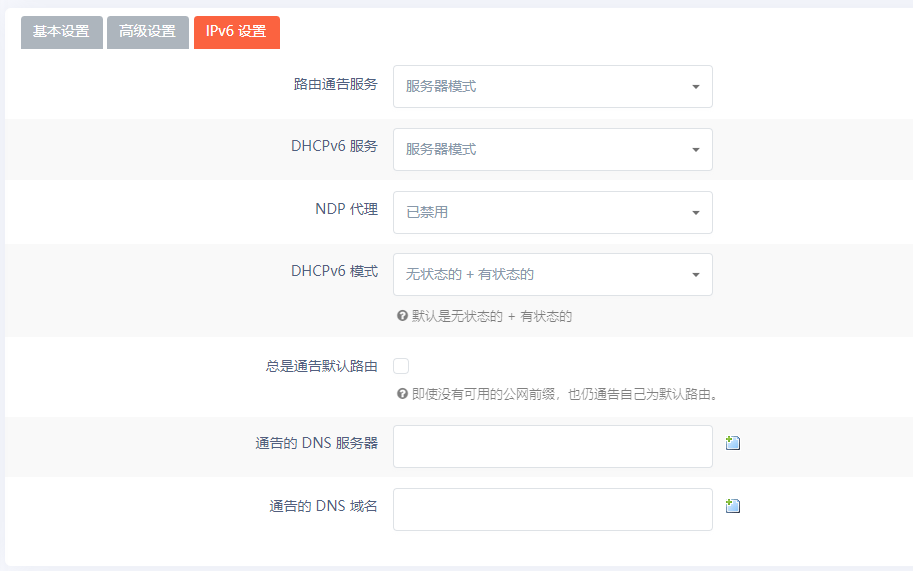
Task: Click the hint text 默认是无状态的 + 有状态的
Action: tap(491, 317)
